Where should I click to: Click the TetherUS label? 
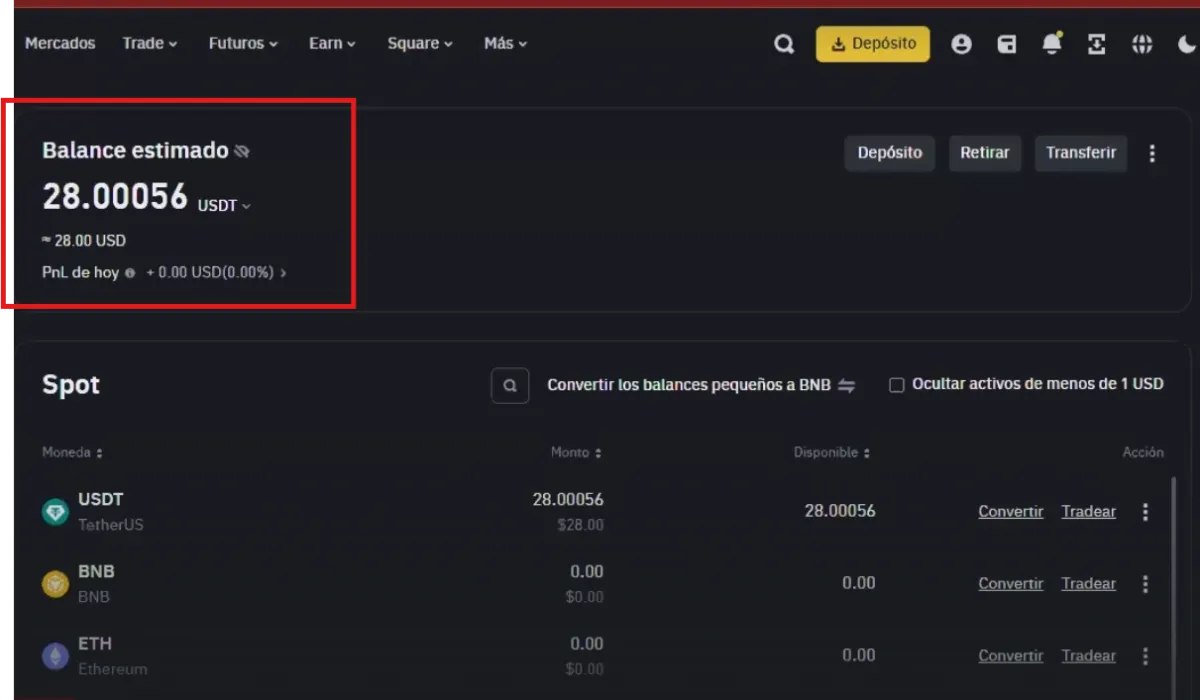111,525
